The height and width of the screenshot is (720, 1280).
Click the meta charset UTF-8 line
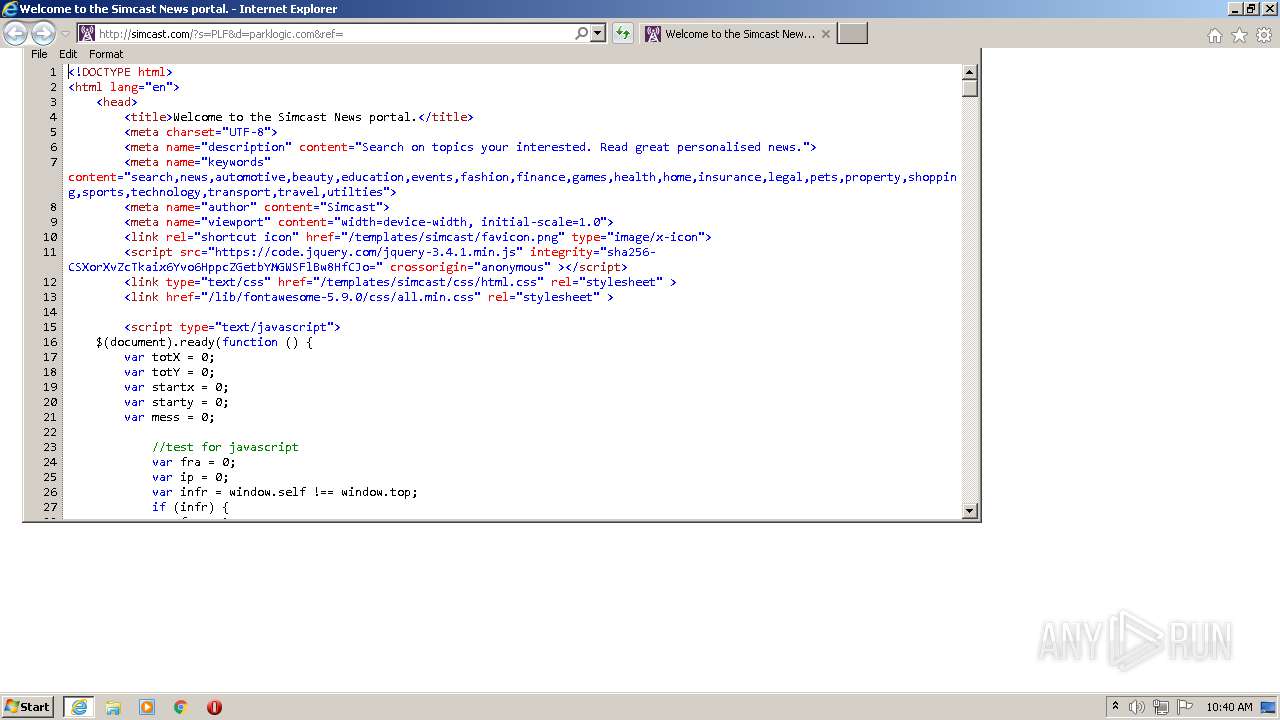pyautogui.click(x=201, y=132)
